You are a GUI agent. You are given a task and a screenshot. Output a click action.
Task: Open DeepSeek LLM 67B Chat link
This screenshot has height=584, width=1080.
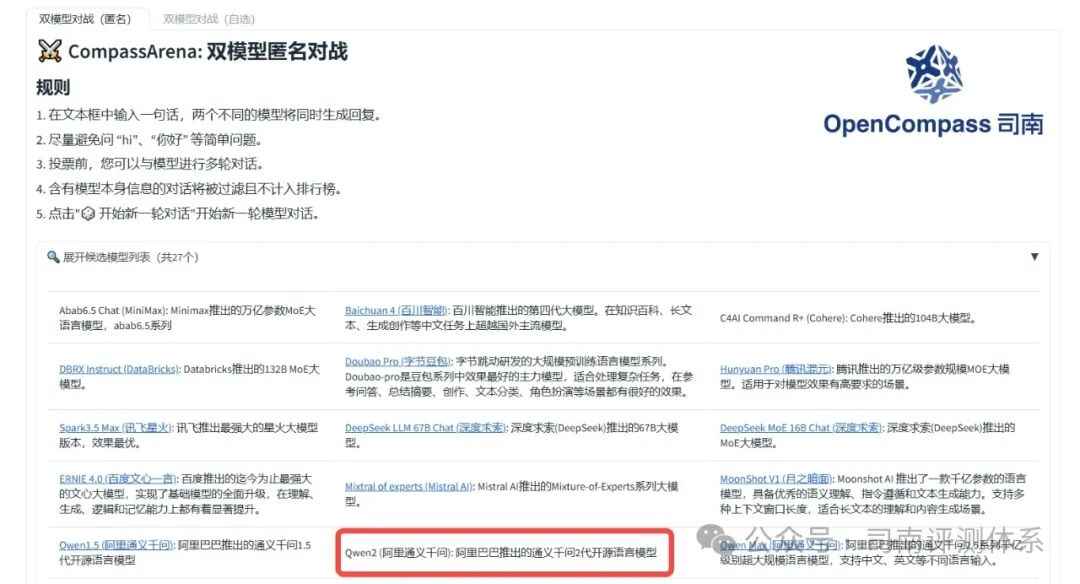(x=425, y=428)
